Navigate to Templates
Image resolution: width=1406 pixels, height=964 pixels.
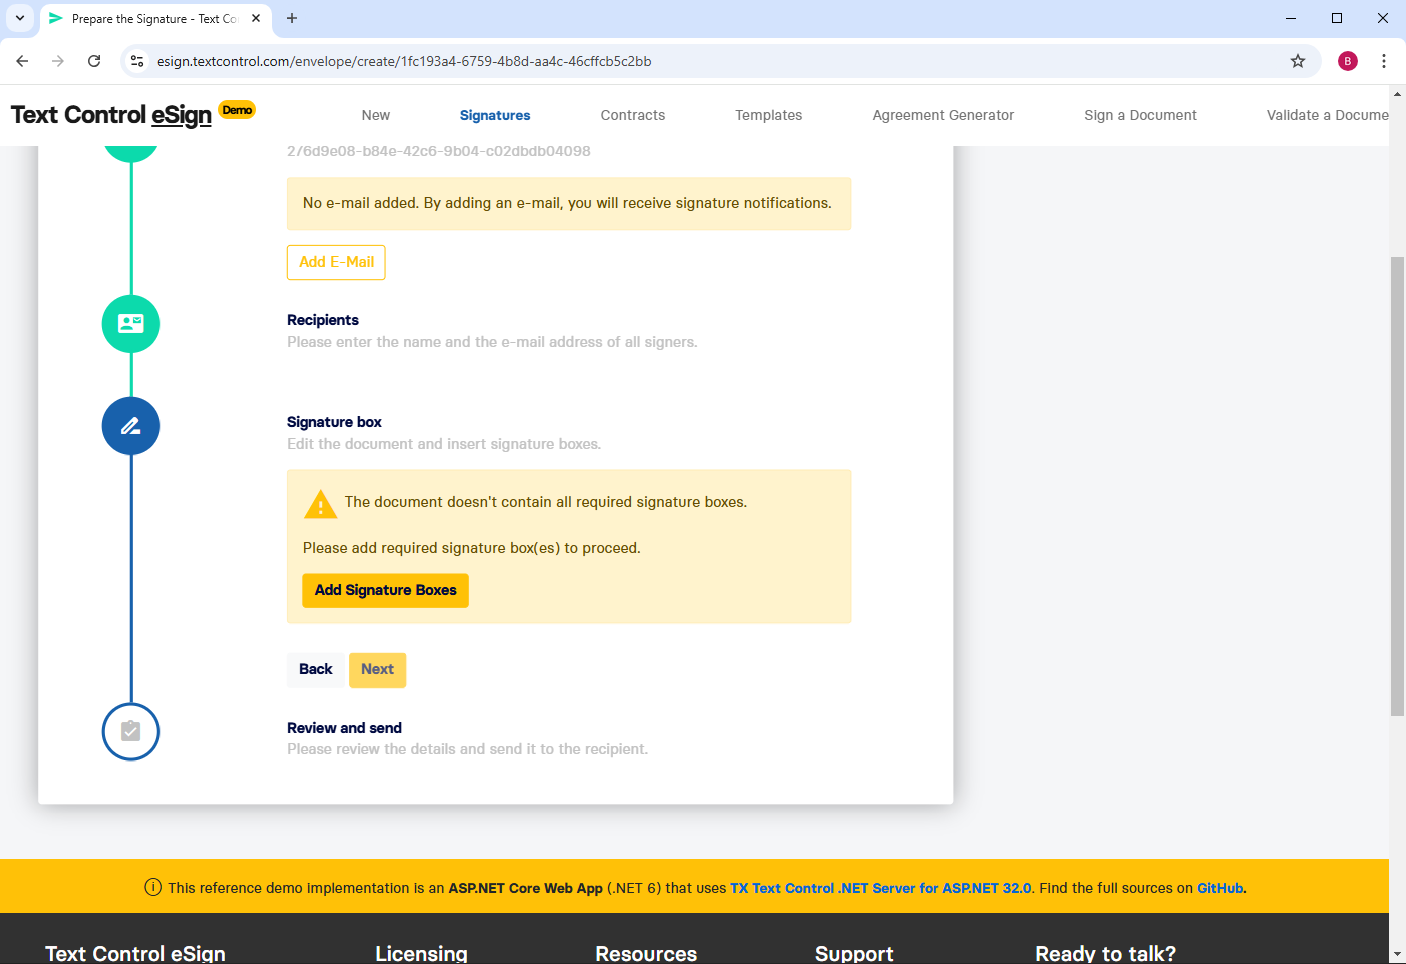769,115
